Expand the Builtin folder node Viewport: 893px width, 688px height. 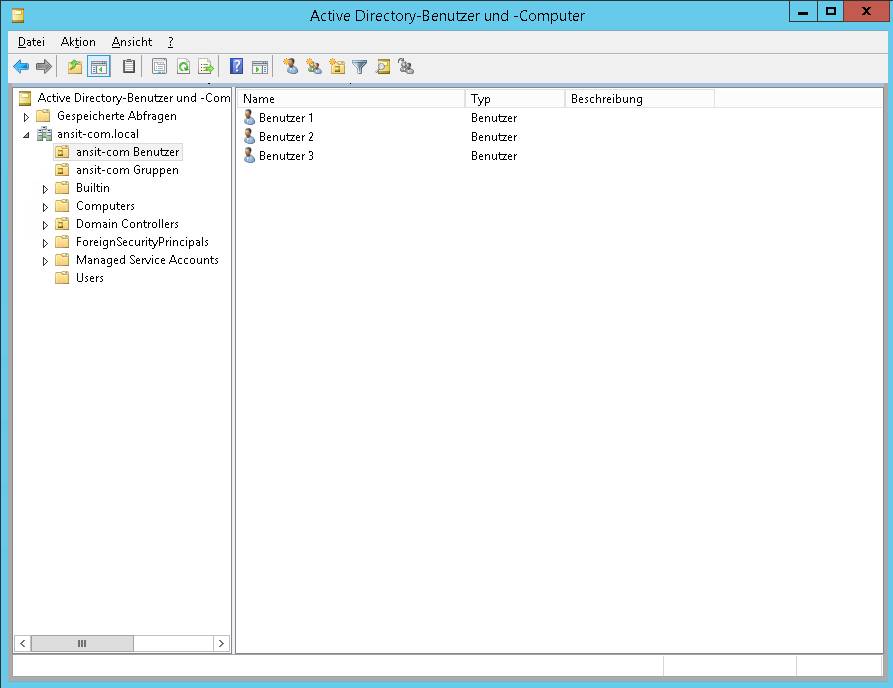(45, 189)
